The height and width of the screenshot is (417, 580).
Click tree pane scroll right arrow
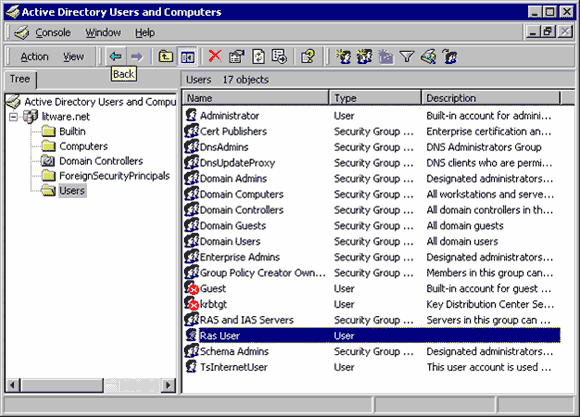point(168,385)
